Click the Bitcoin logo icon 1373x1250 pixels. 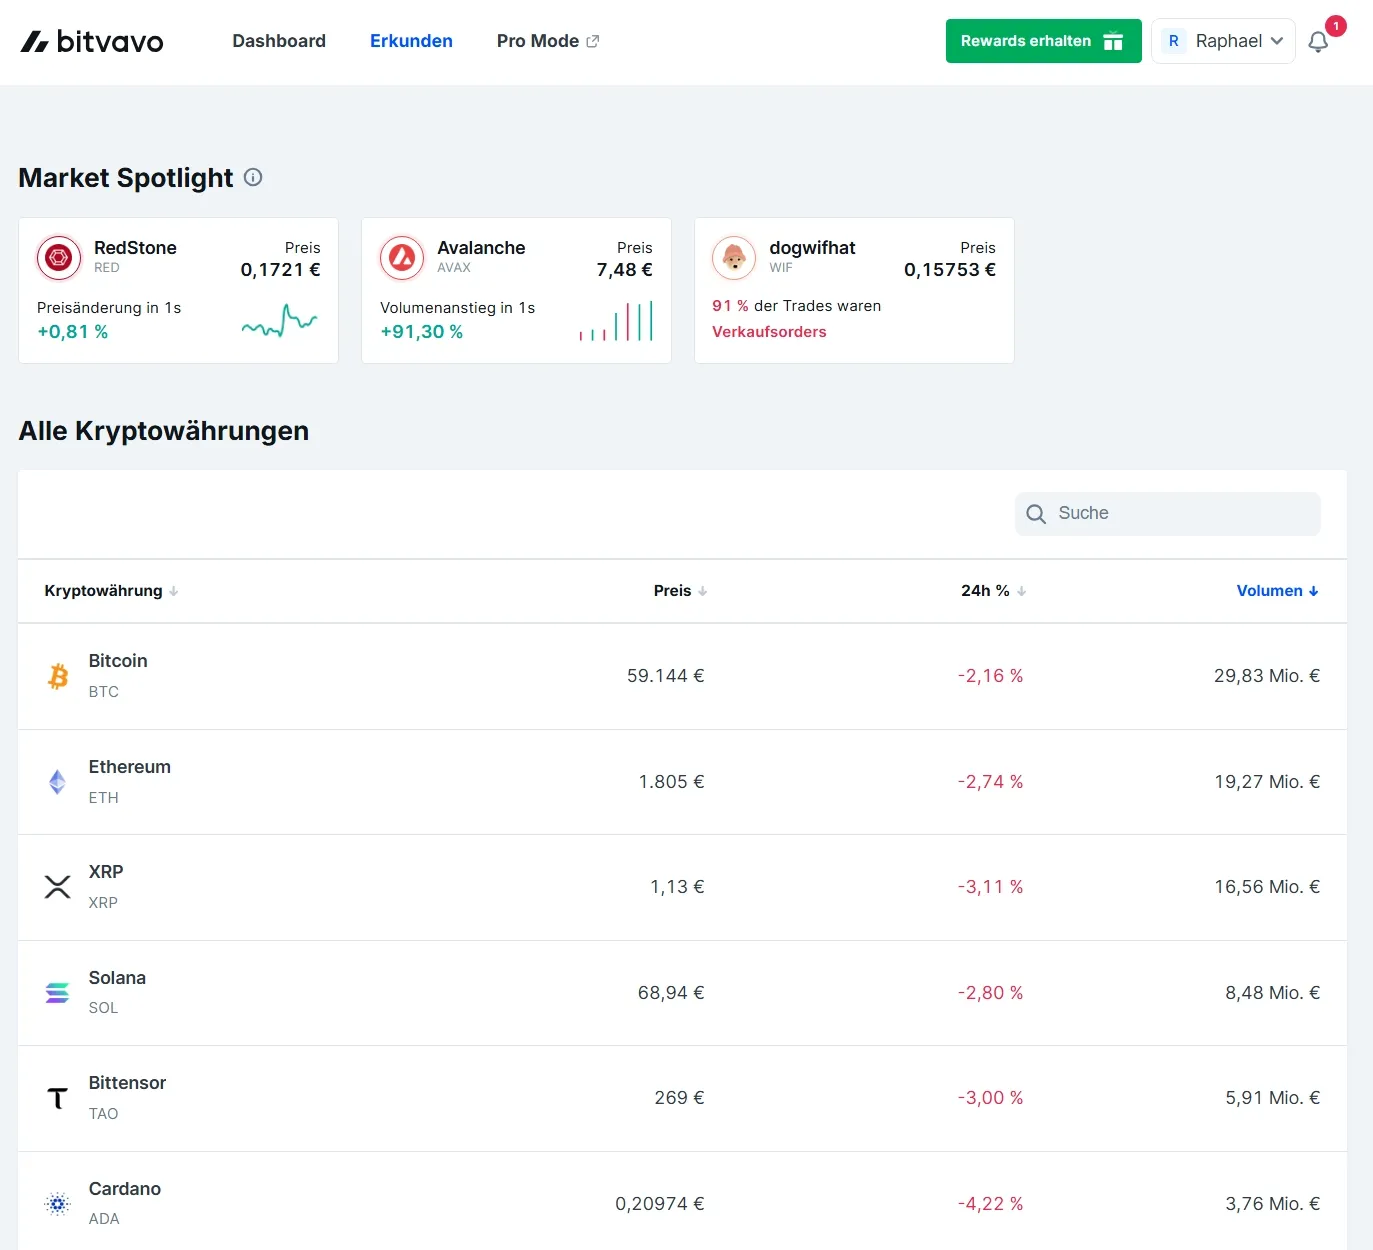[x=58, y=676]
